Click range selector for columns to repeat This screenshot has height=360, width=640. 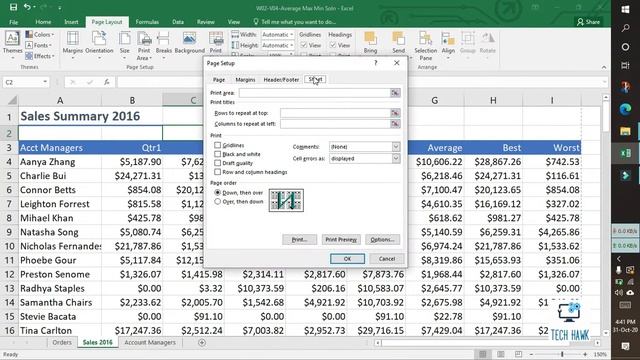point(395,124)
